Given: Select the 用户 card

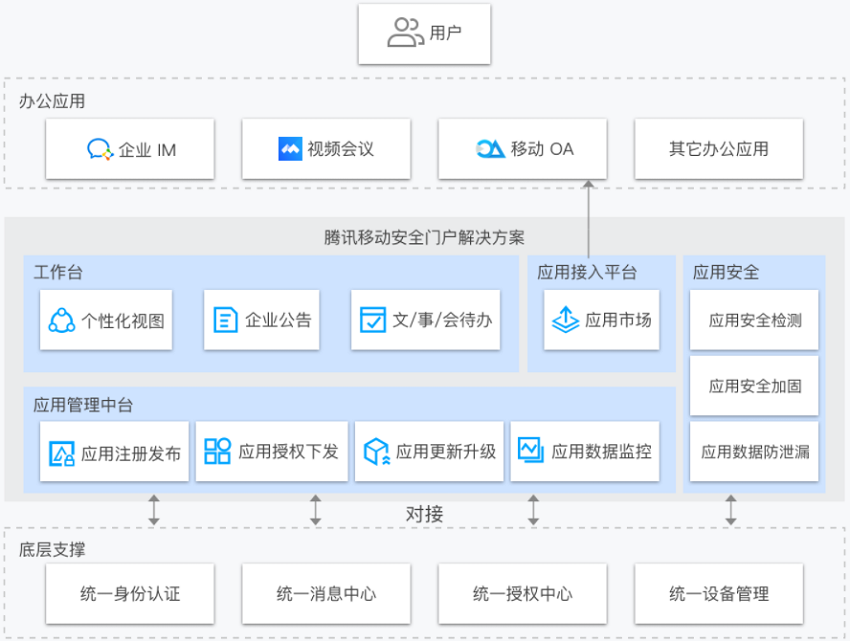Looking at the screenshot, I should 424,34.
